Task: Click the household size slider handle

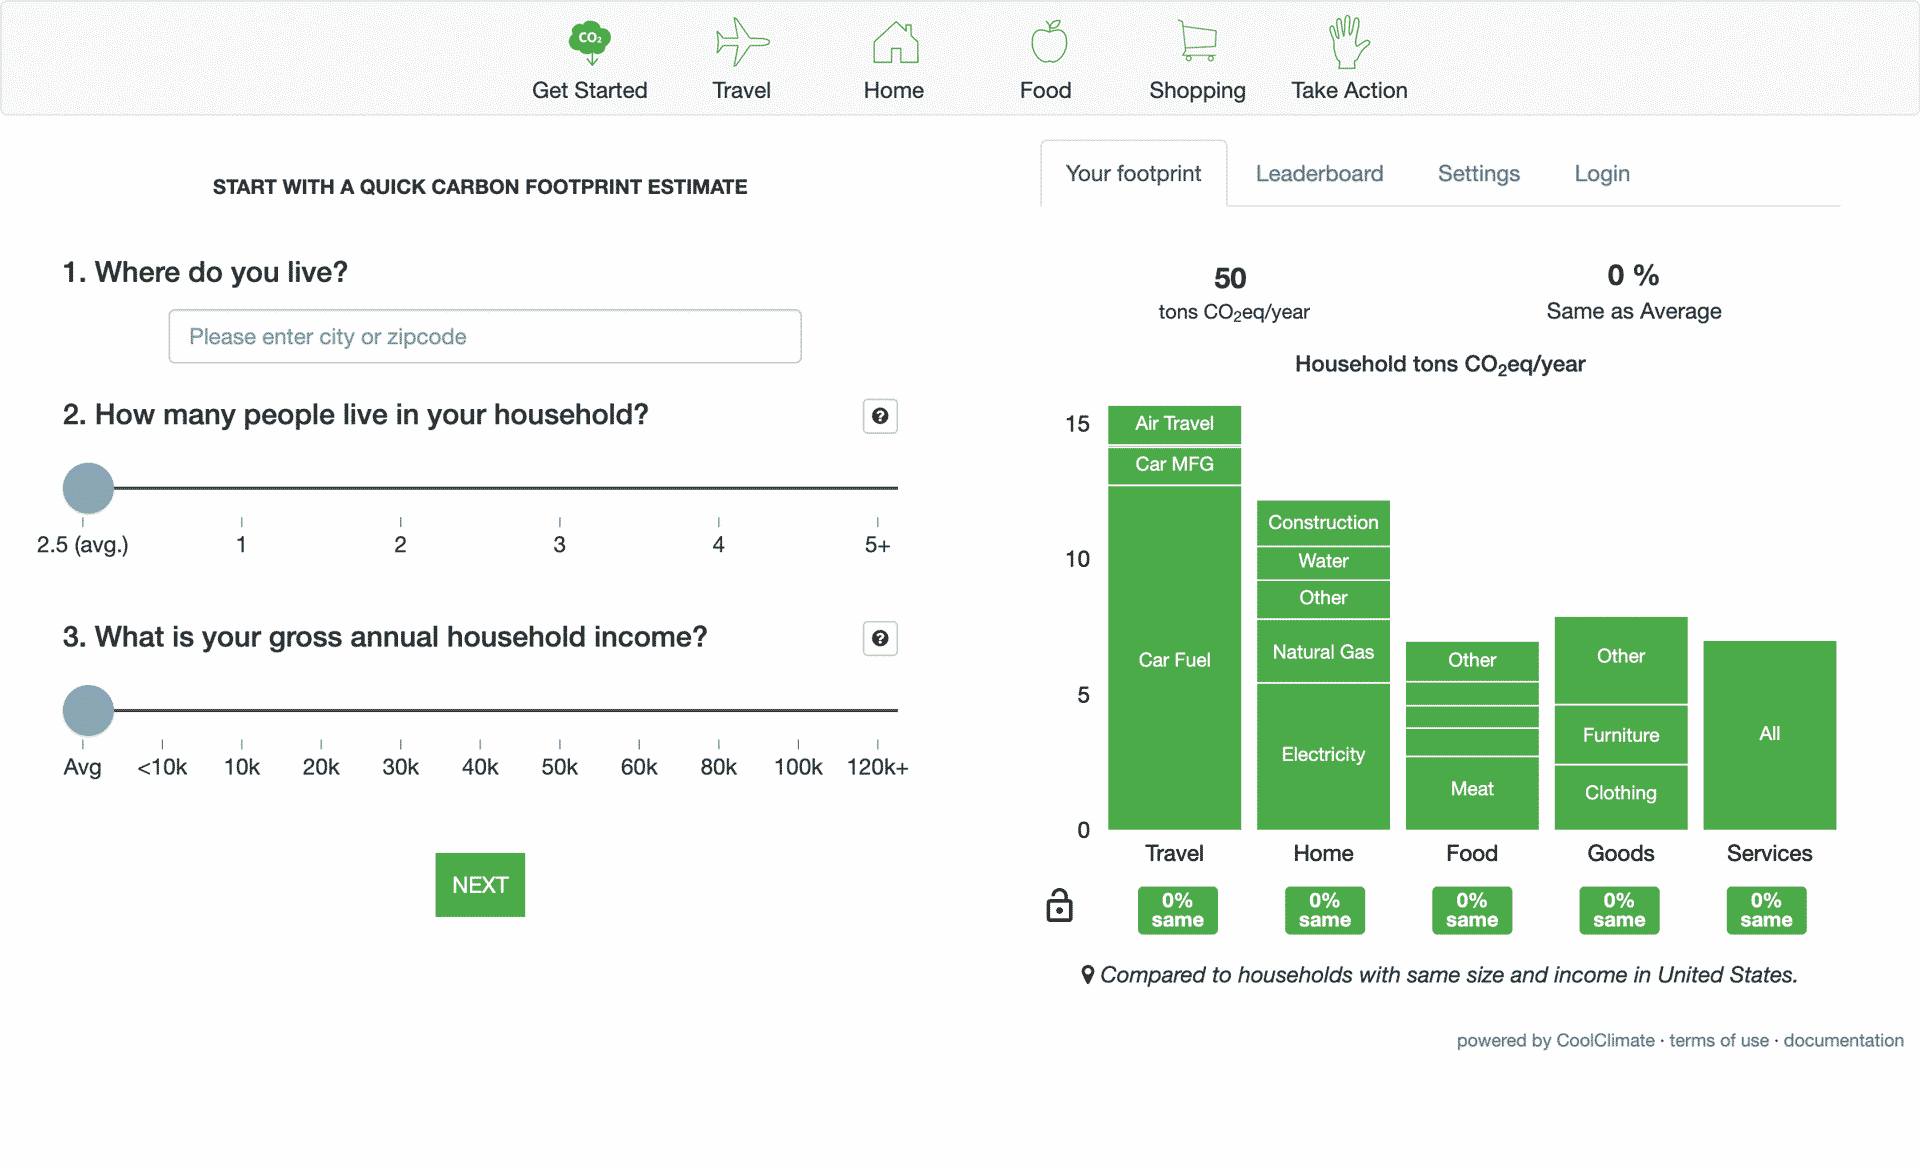Action: pos(88,488)
